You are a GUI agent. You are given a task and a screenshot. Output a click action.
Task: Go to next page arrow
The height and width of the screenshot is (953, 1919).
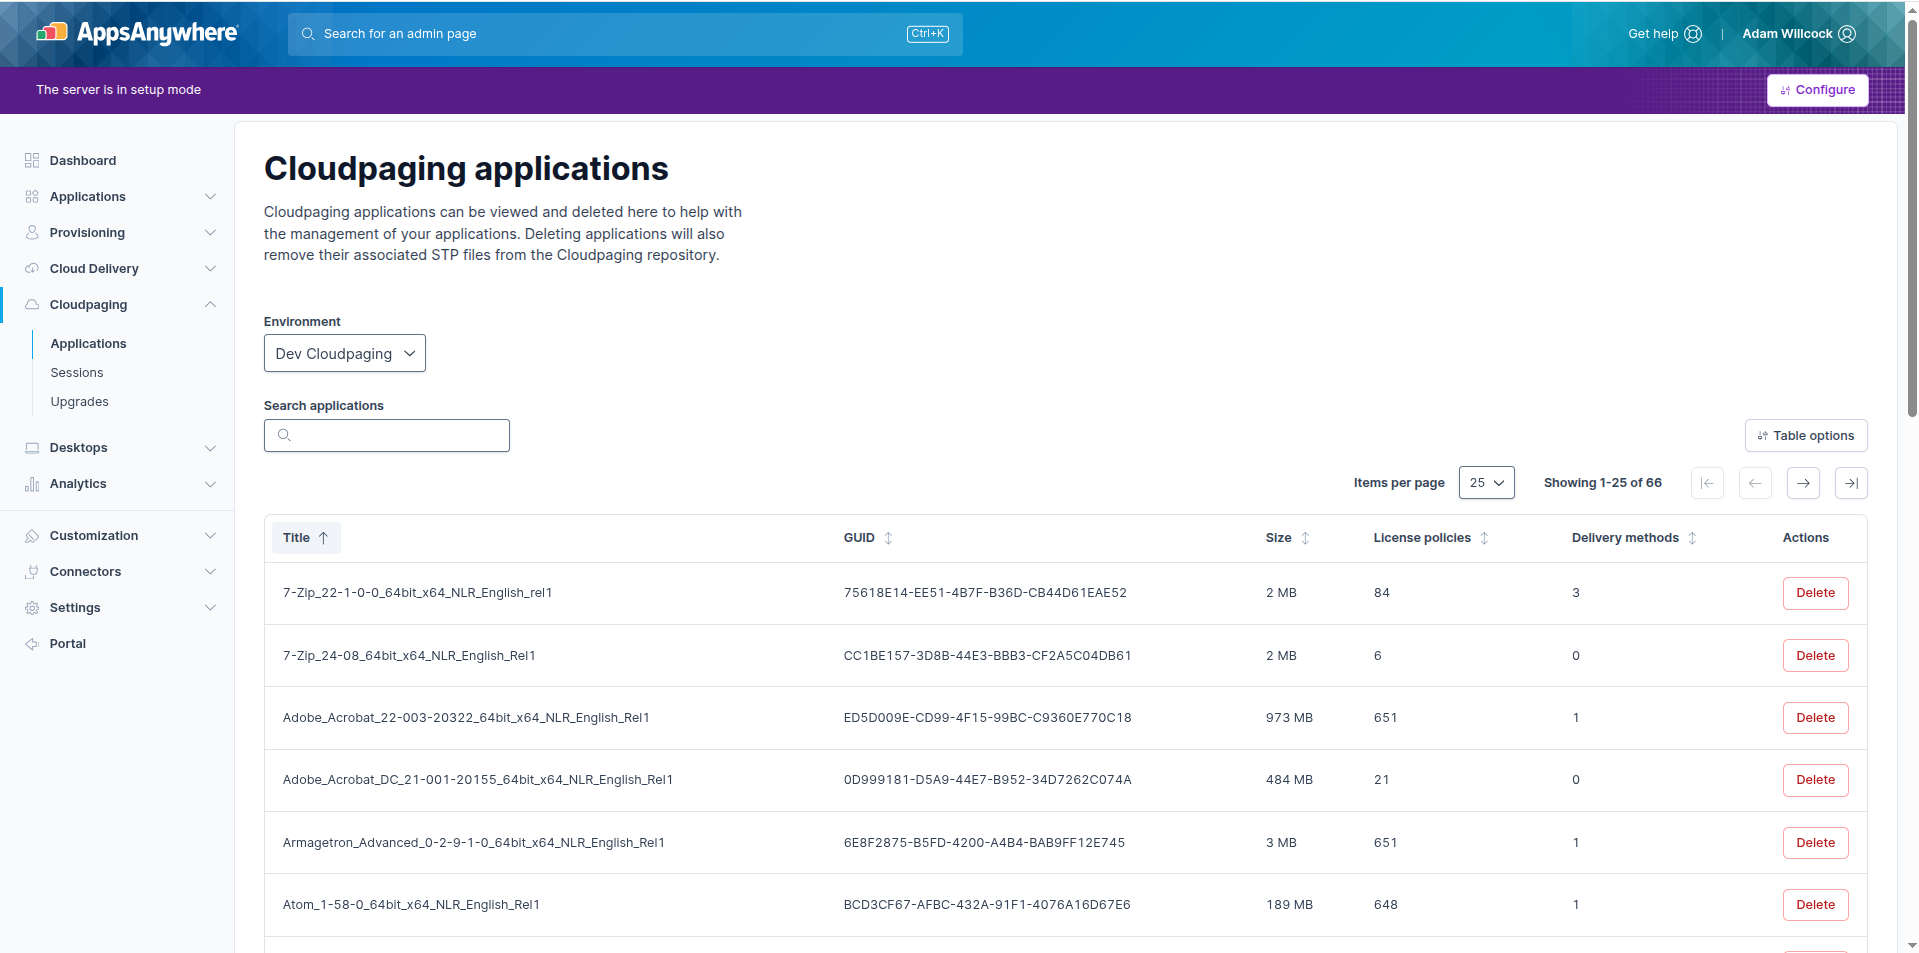[1803, 483]
